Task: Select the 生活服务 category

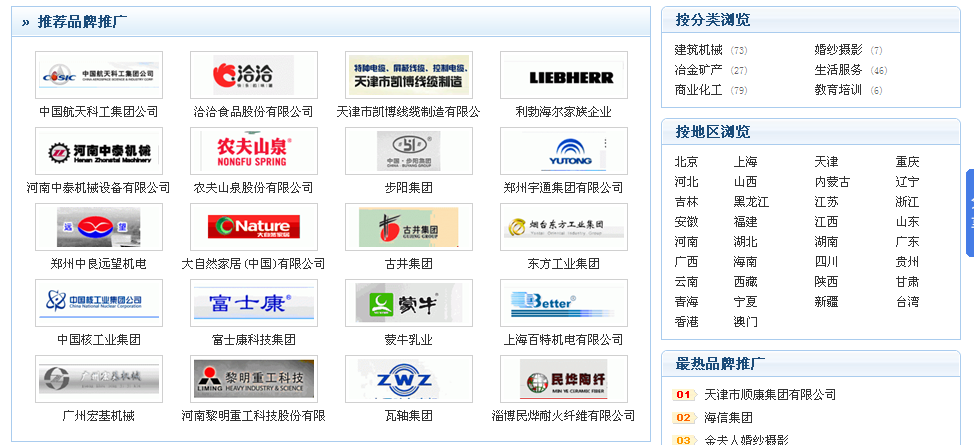Action: [x=838, y=70]
